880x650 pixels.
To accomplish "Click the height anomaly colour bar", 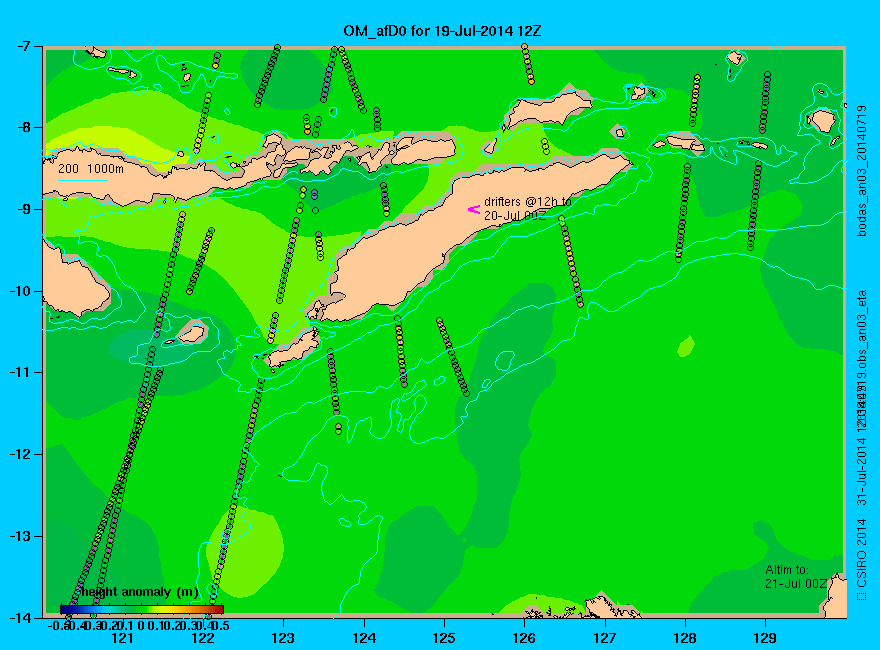I will 142,609.
